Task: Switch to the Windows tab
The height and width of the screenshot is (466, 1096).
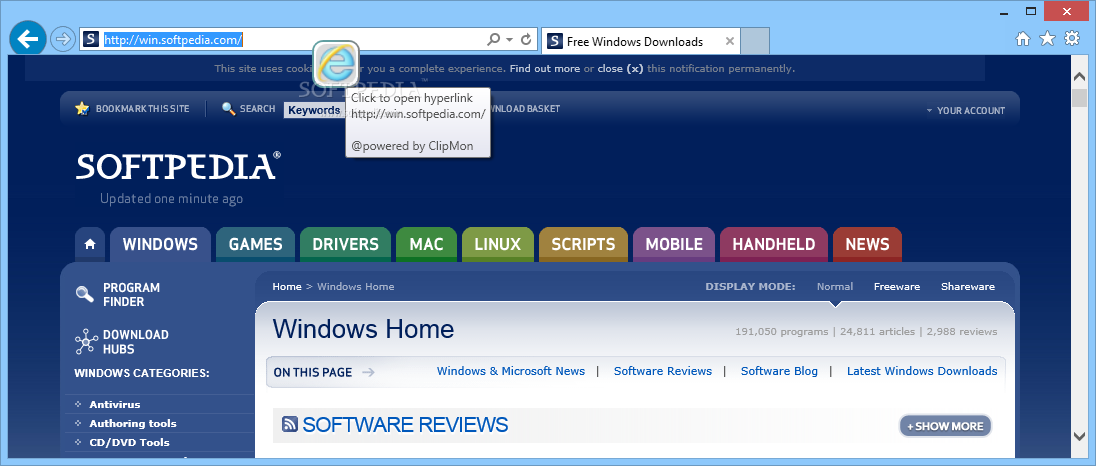Action: coord(160,245)
